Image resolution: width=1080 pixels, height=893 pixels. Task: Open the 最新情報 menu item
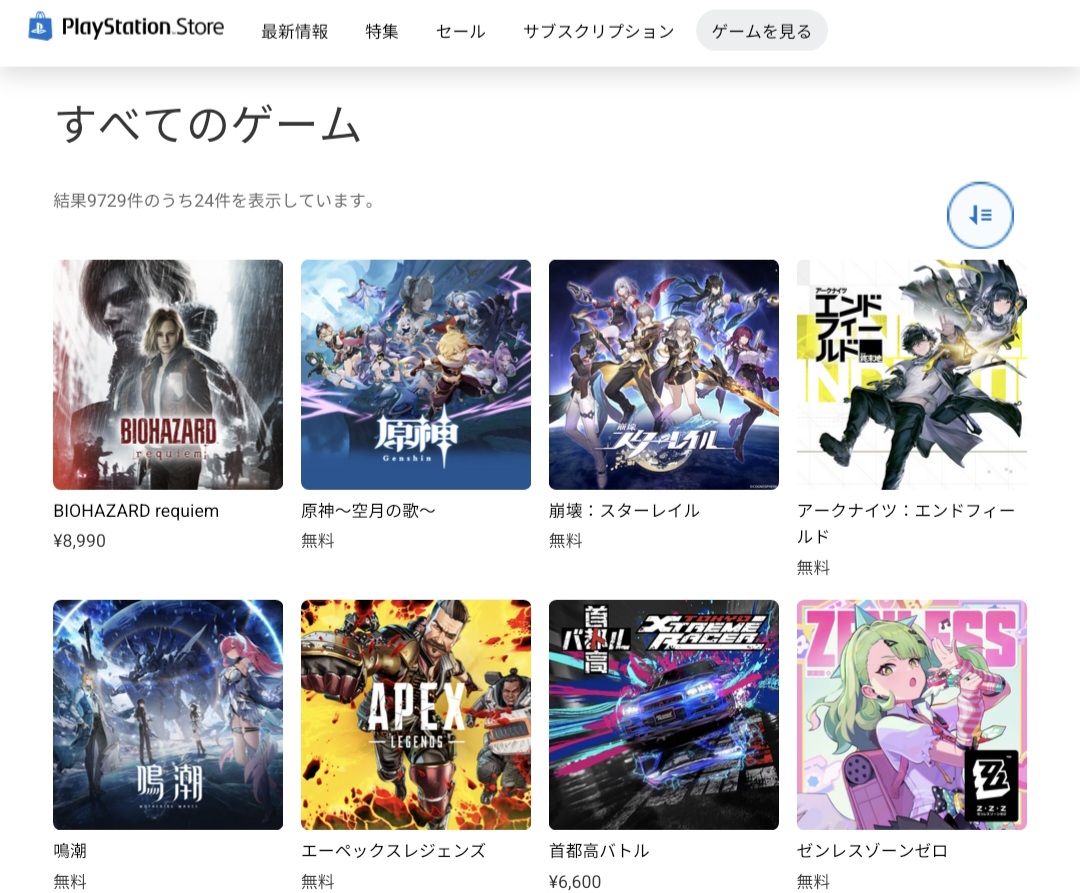[295, 31]
